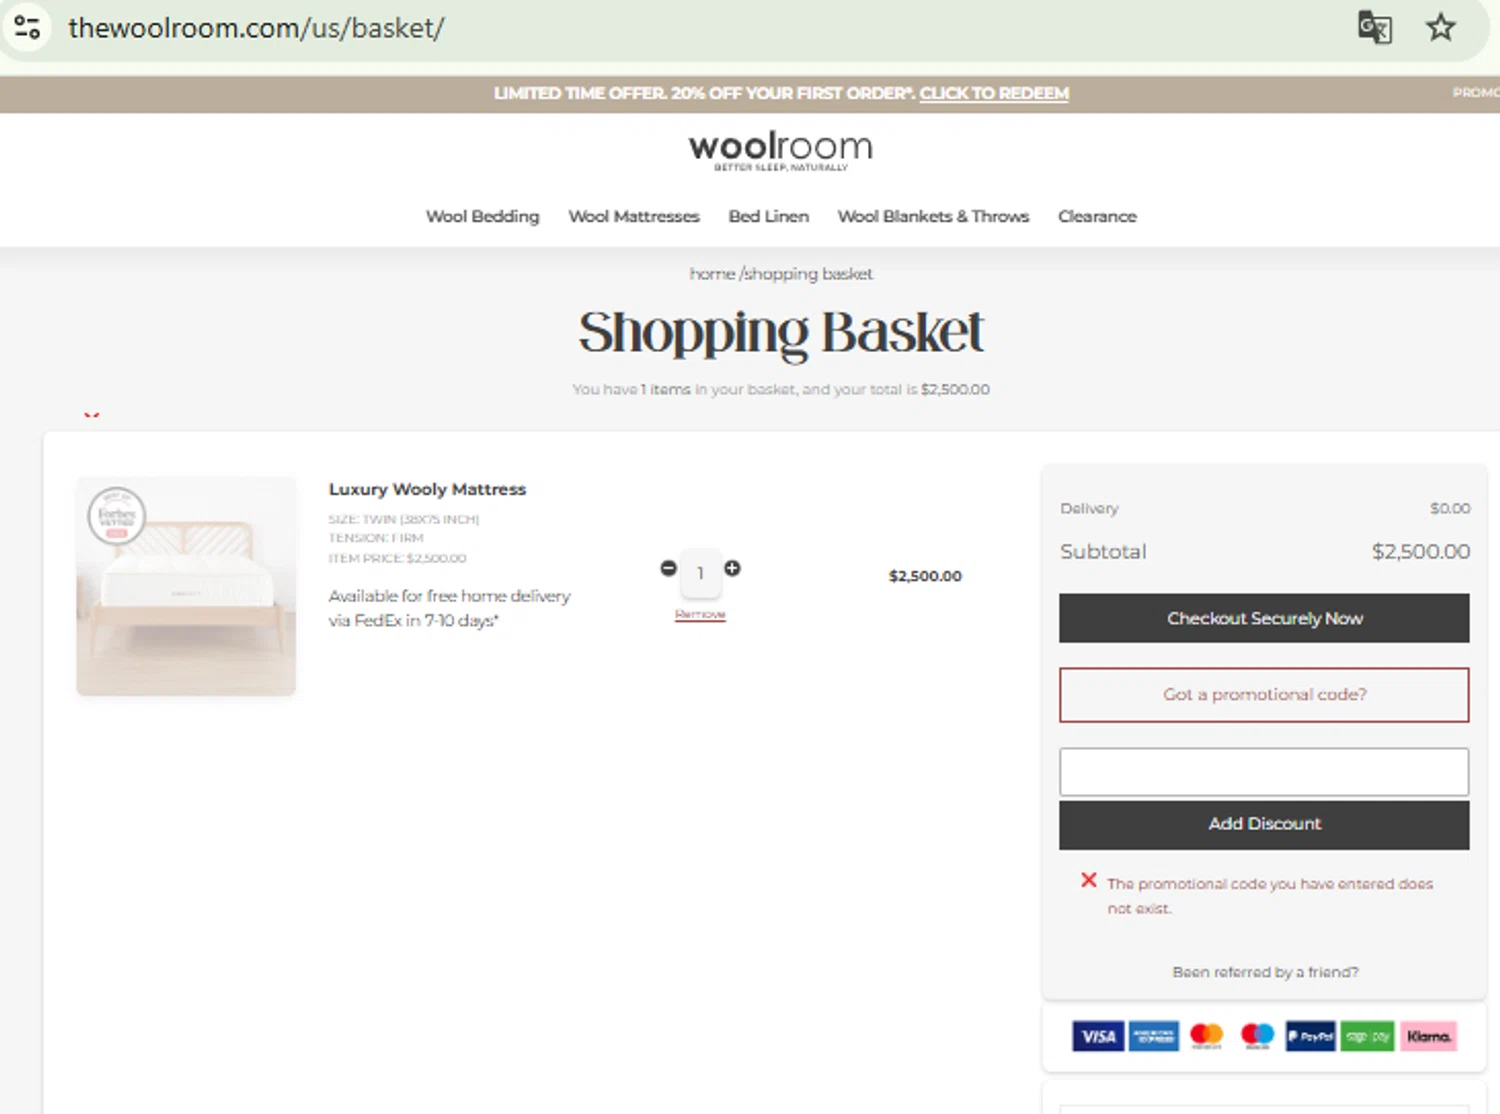Open the Bed Linen menu
This screenshot has height=1114, width=1500.
coord(768,216)
